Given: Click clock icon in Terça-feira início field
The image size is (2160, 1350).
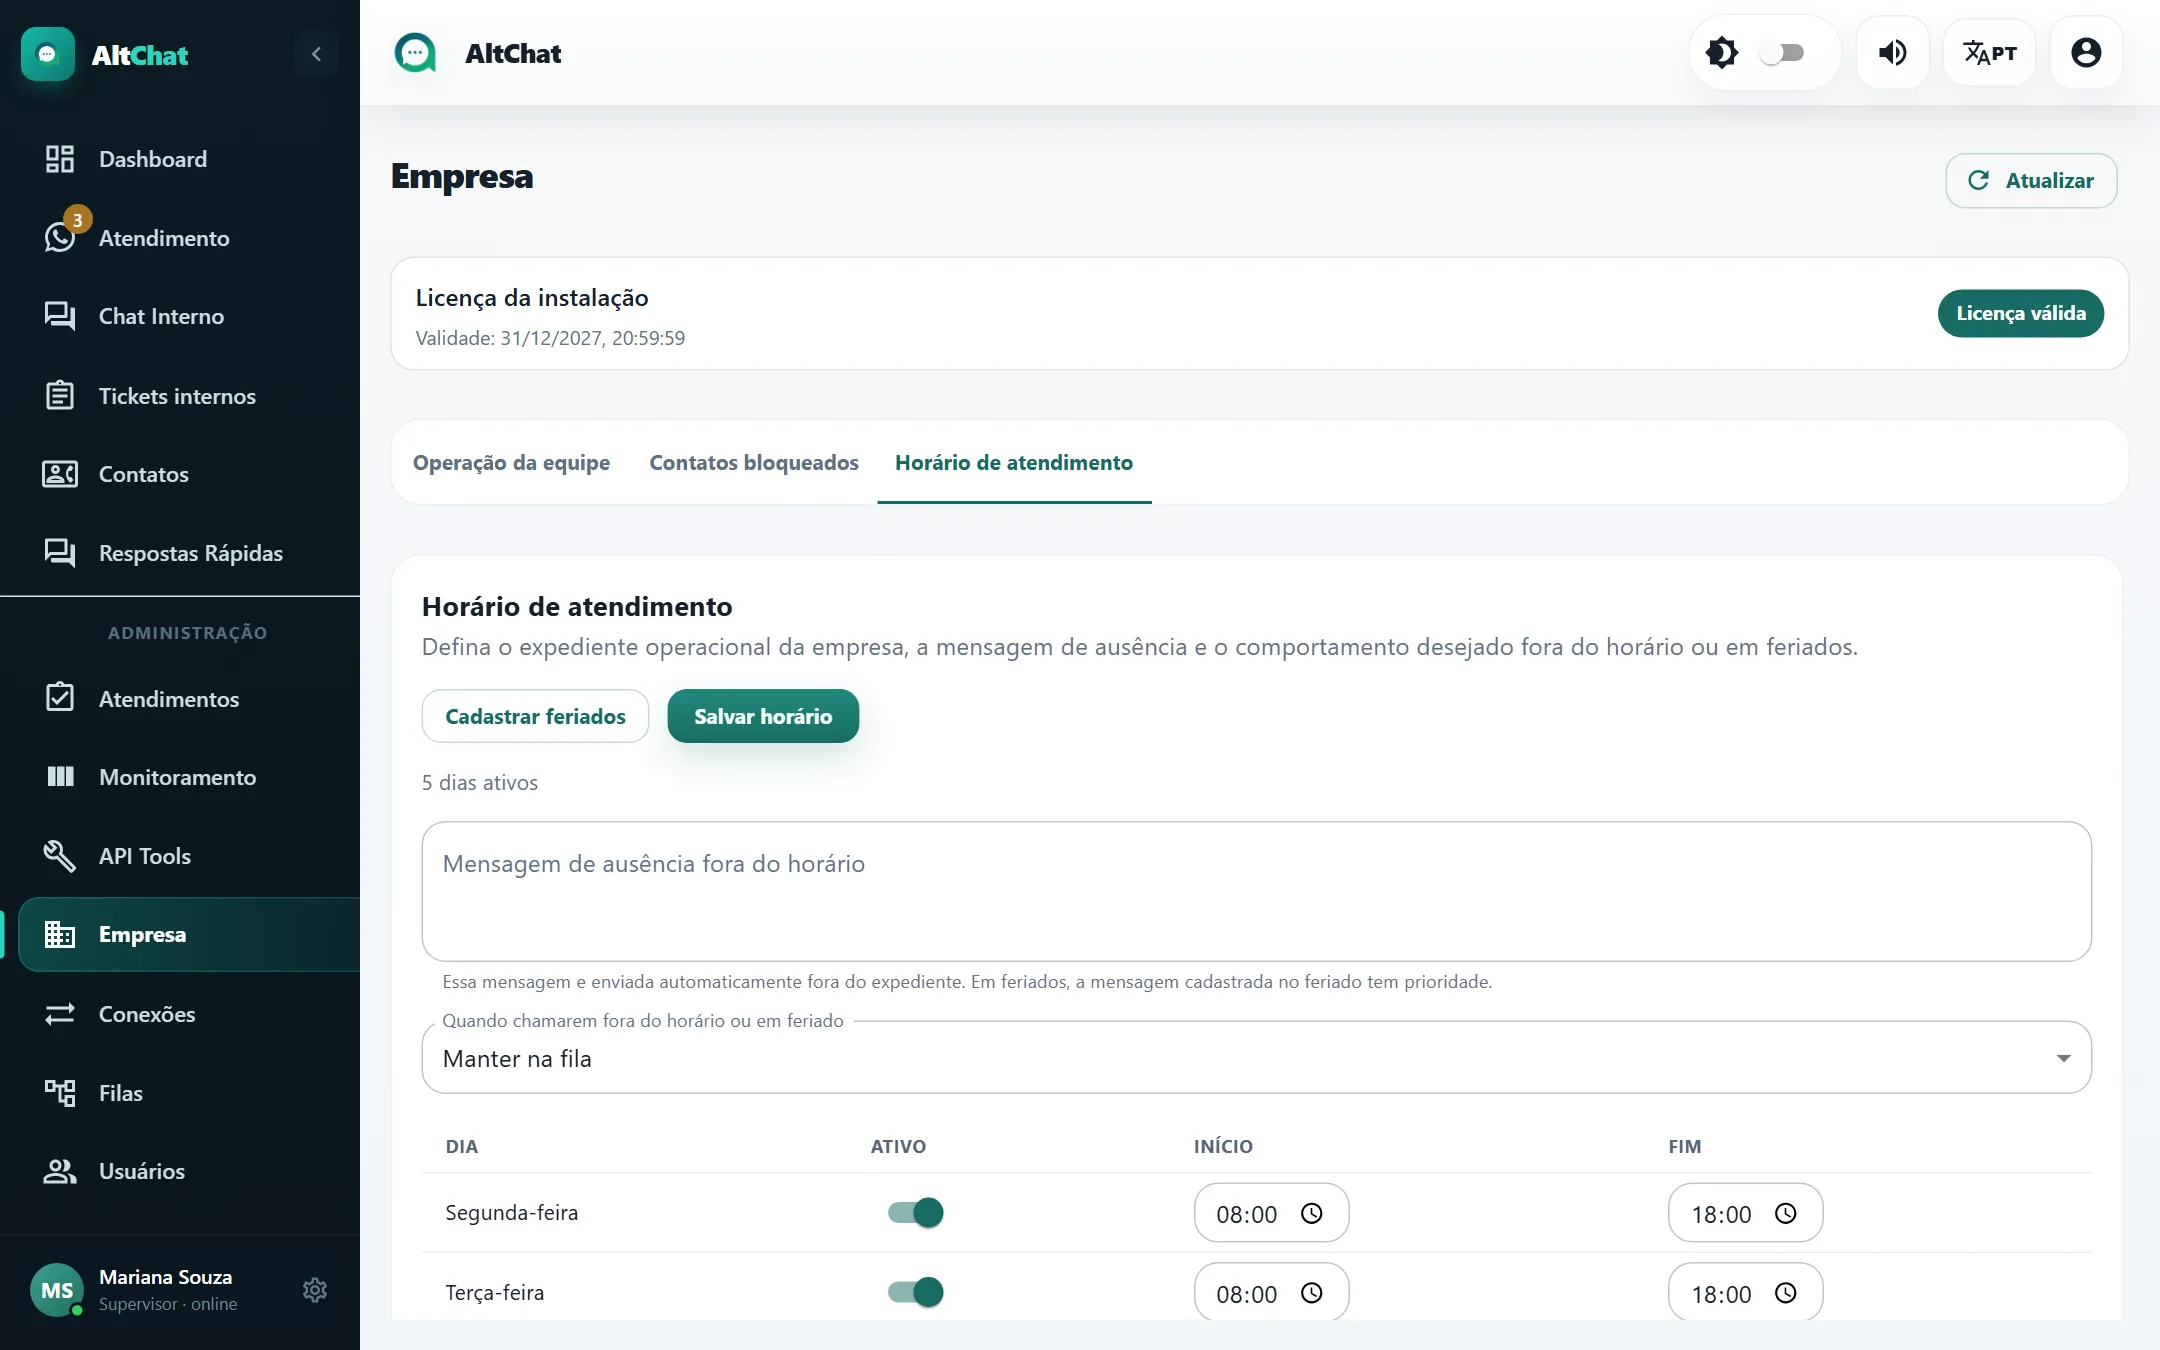Looking at the screenshot, I should 1311,1293.
